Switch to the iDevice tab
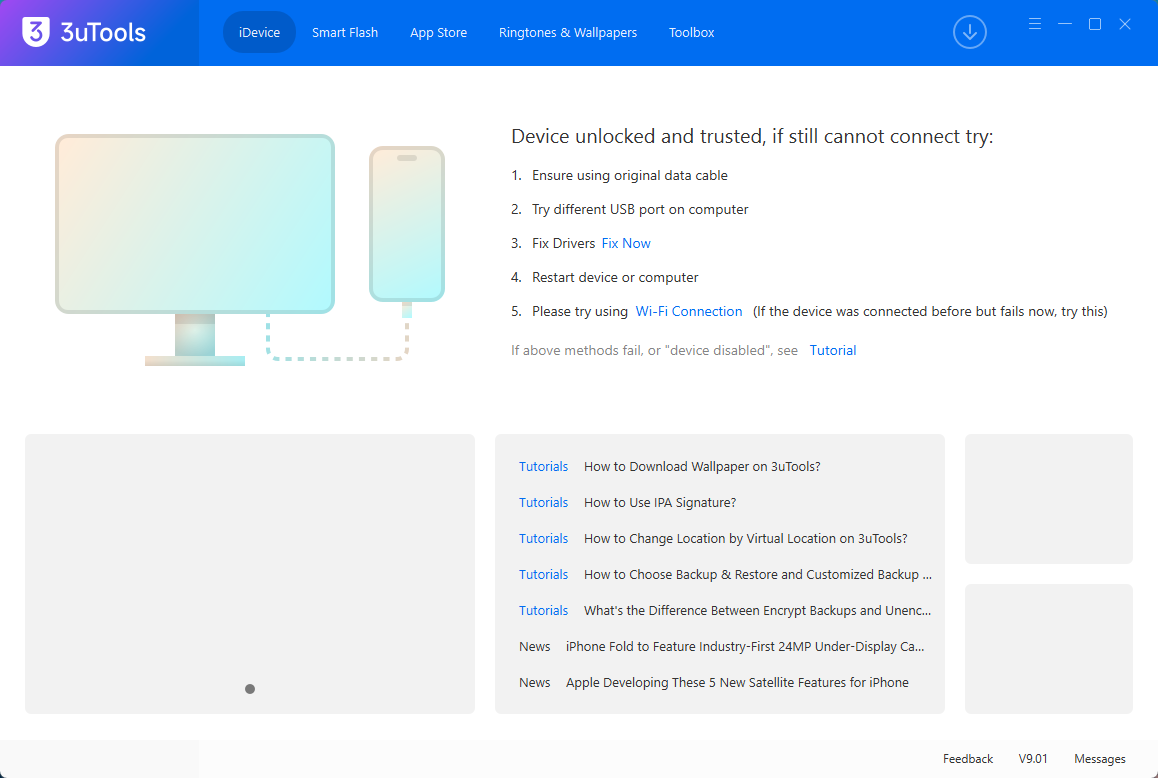Screen dimensions: 1158x778 pyautogui.click(x=259, y=33)
